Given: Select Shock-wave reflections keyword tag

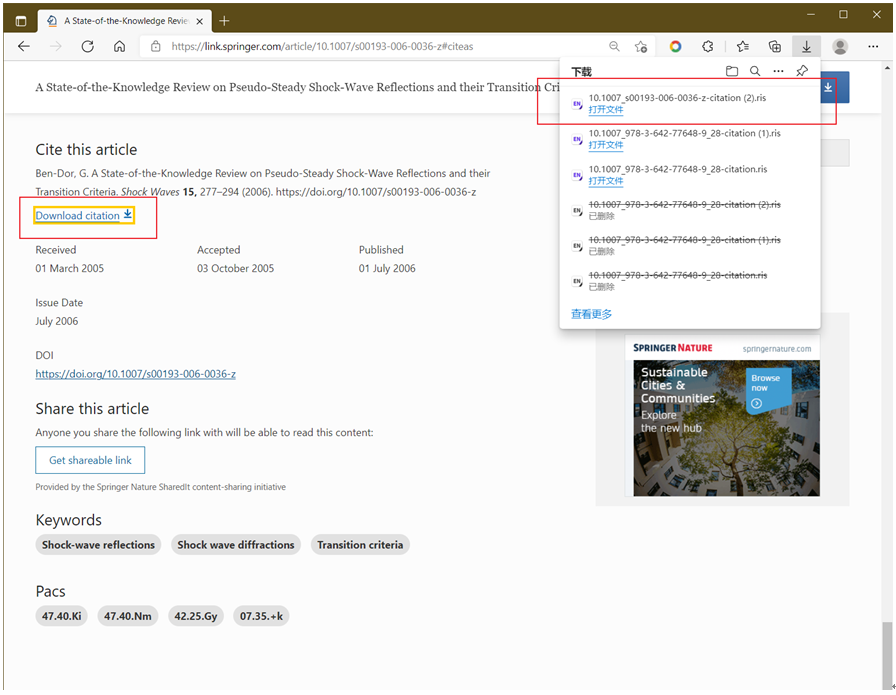Looking at the screenshot, I should pyautogui.click(x=98, y=545).
